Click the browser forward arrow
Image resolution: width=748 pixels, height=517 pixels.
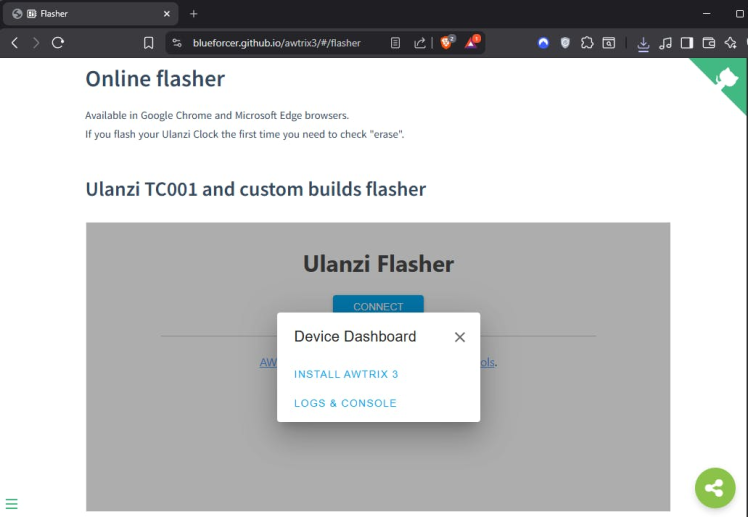(x=36, y=43)
